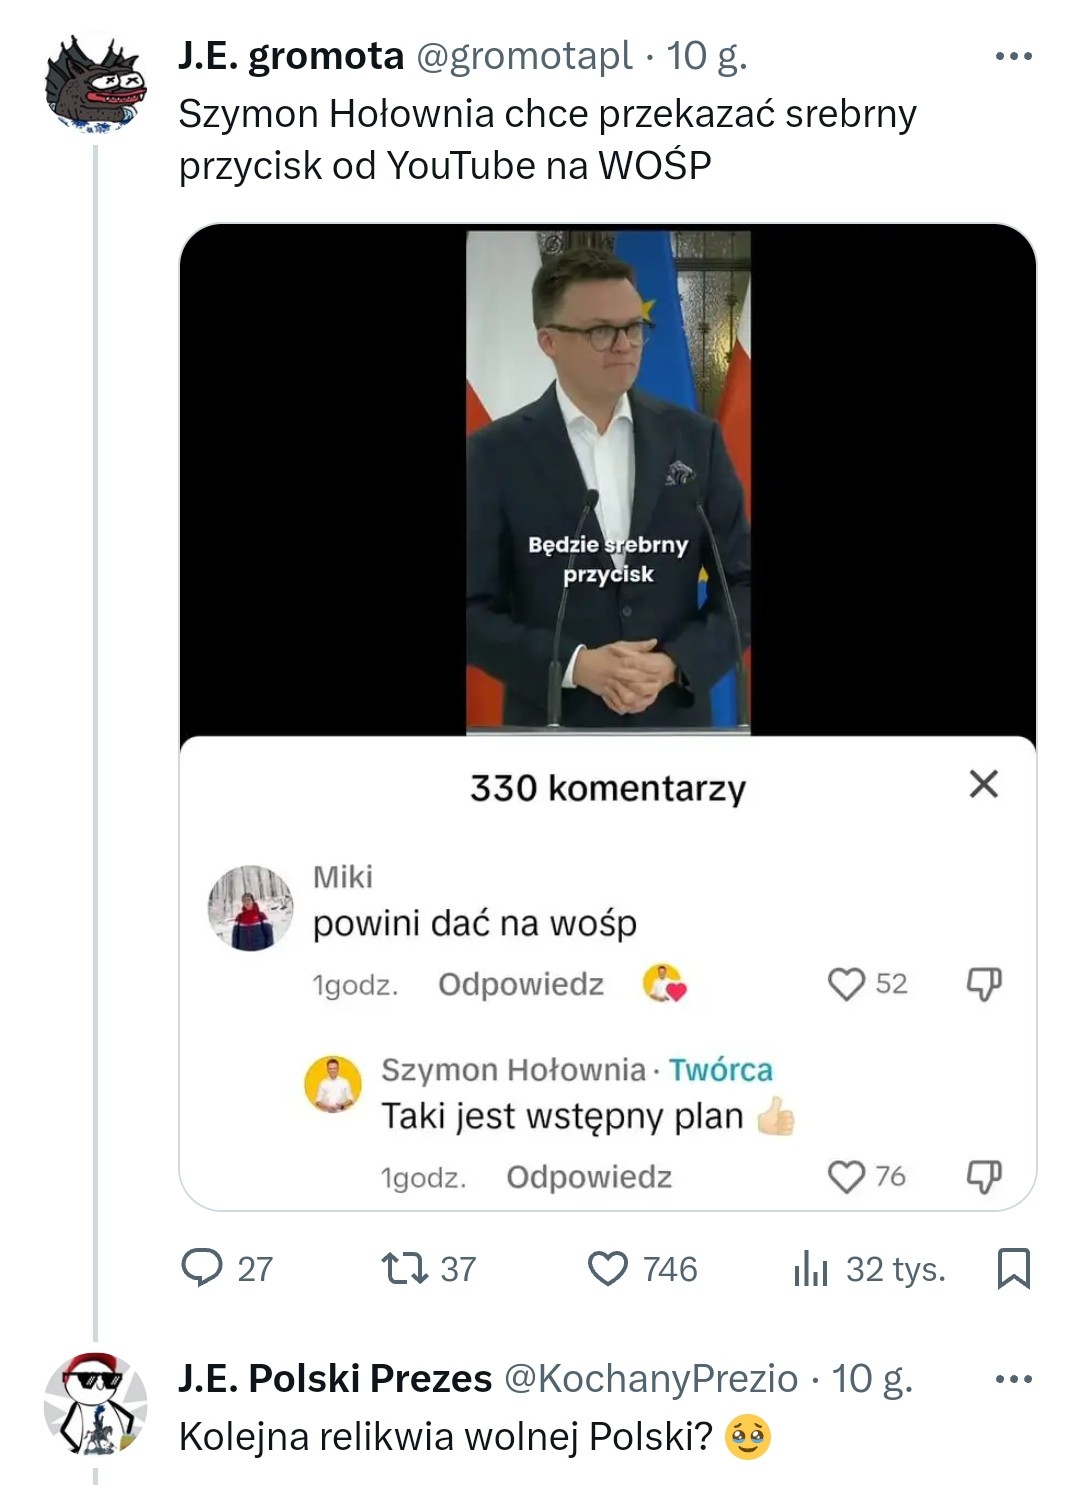Like Miki's comment with 52 hearts

pos(846,984)
